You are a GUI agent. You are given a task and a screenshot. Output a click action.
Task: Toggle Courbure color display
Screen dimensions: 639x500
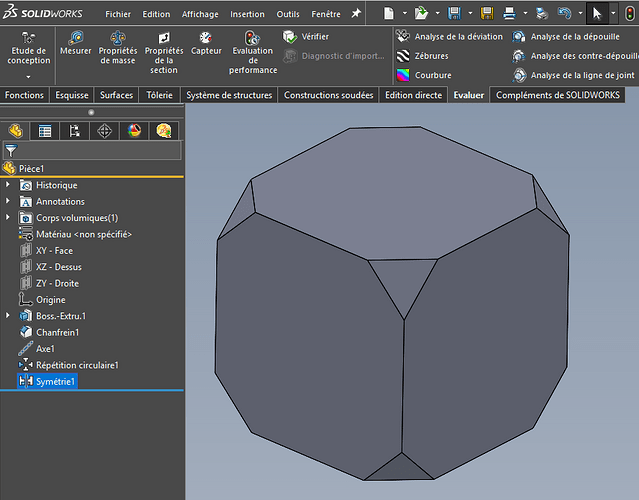click(x=424, y=75)
